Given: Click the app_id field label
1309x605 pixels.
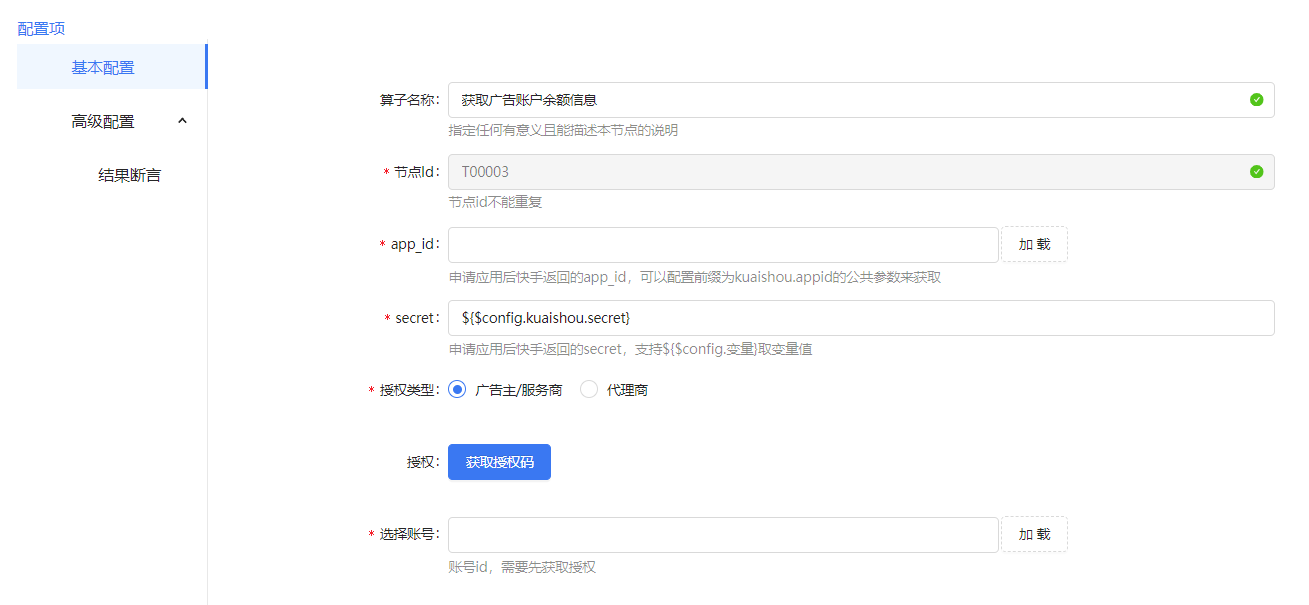Looking at the screenshot, I should click(413, 245).
